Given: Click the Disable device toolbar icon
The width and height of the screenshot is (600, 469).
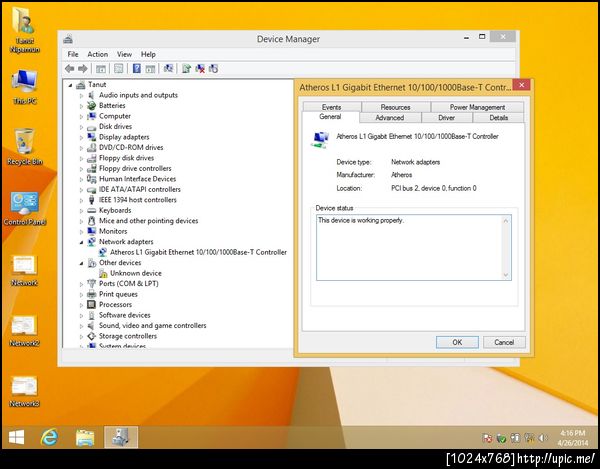Looking at the screenshot, I should [214, 69].
